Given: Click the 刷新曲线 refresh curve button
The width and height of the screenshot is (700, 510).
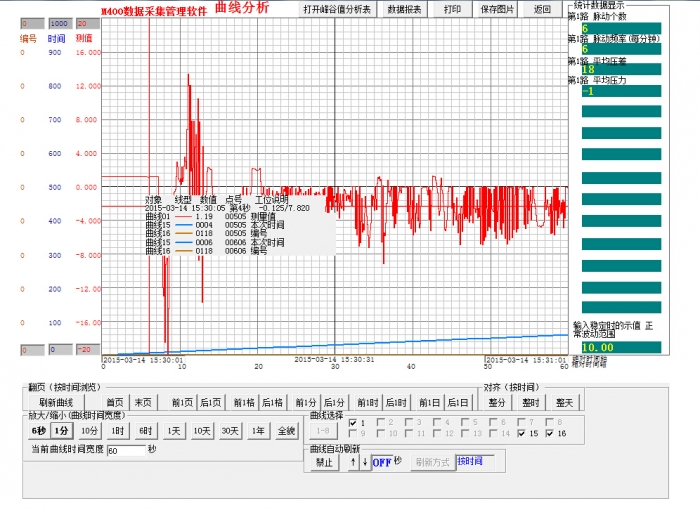Looking at the screenshot, I should tap(56, 402).
